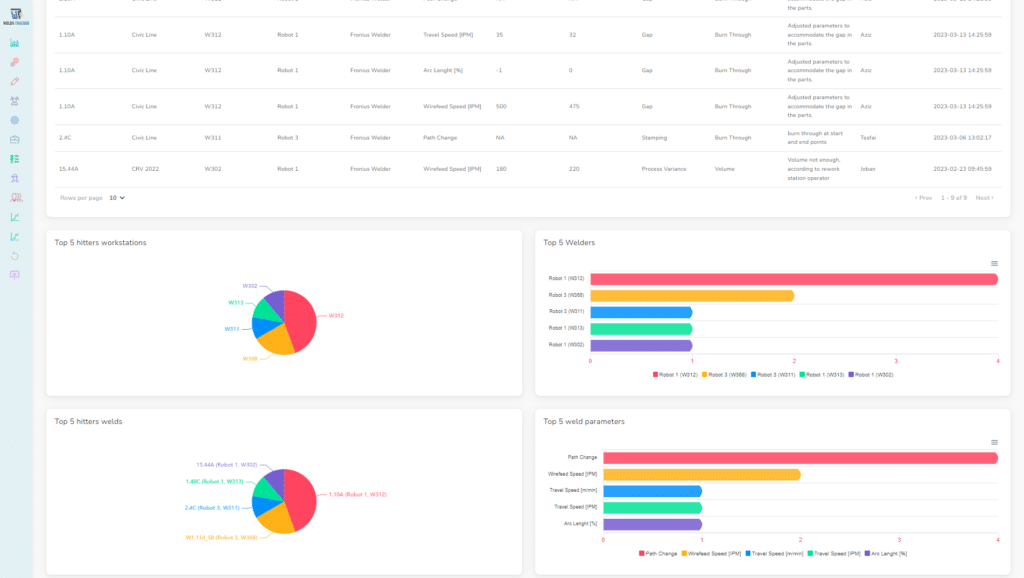Click the Top 5 hitters welds title

pyautogui.click(x=88, y=421)
